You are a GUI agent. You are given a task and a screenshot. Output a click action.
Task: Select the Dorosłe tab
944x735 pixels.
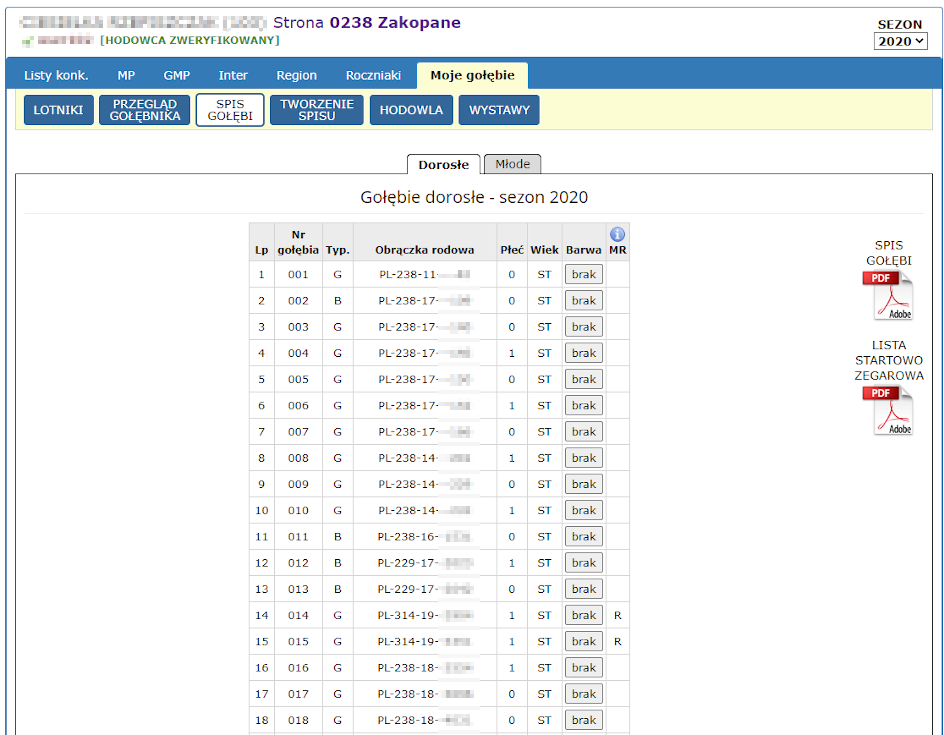pos(443,164)
